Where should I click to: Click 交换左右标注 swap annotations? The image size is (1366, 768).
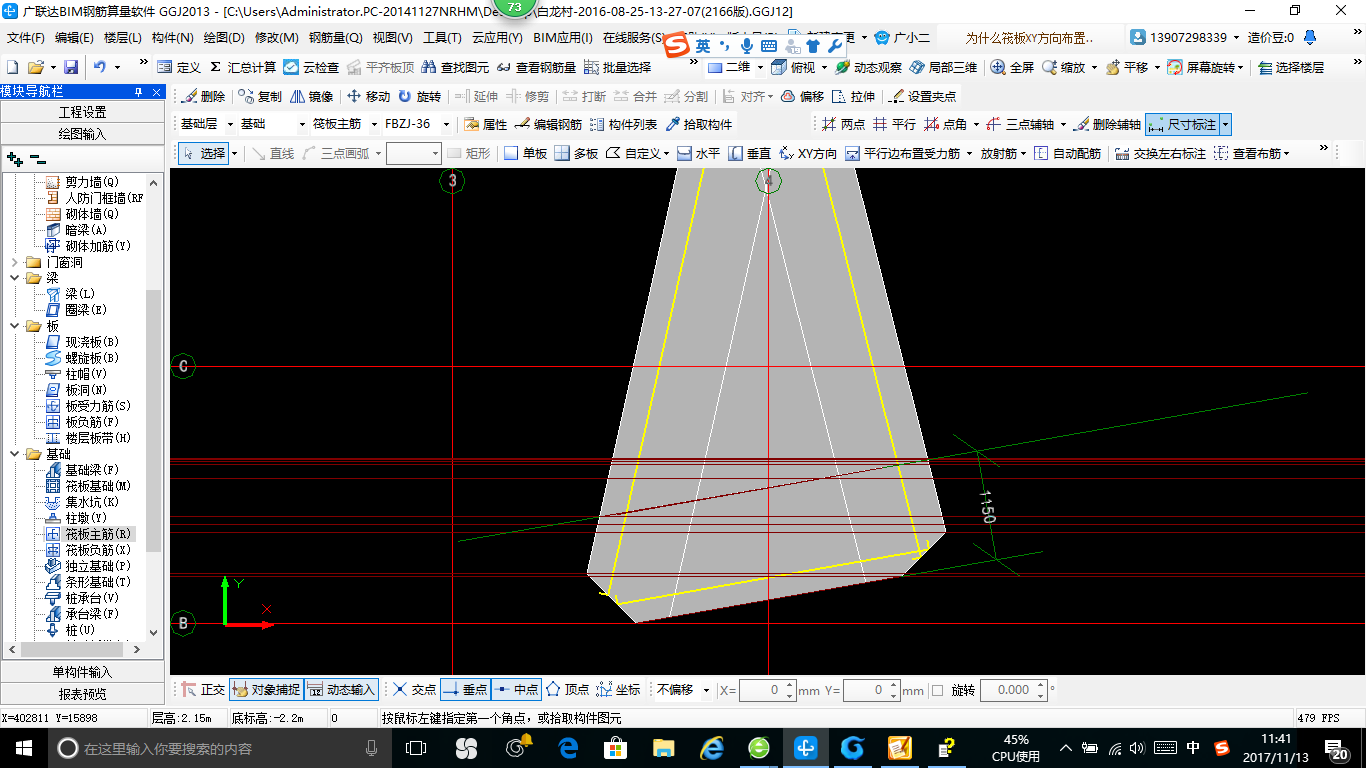tap(1161, 153)
